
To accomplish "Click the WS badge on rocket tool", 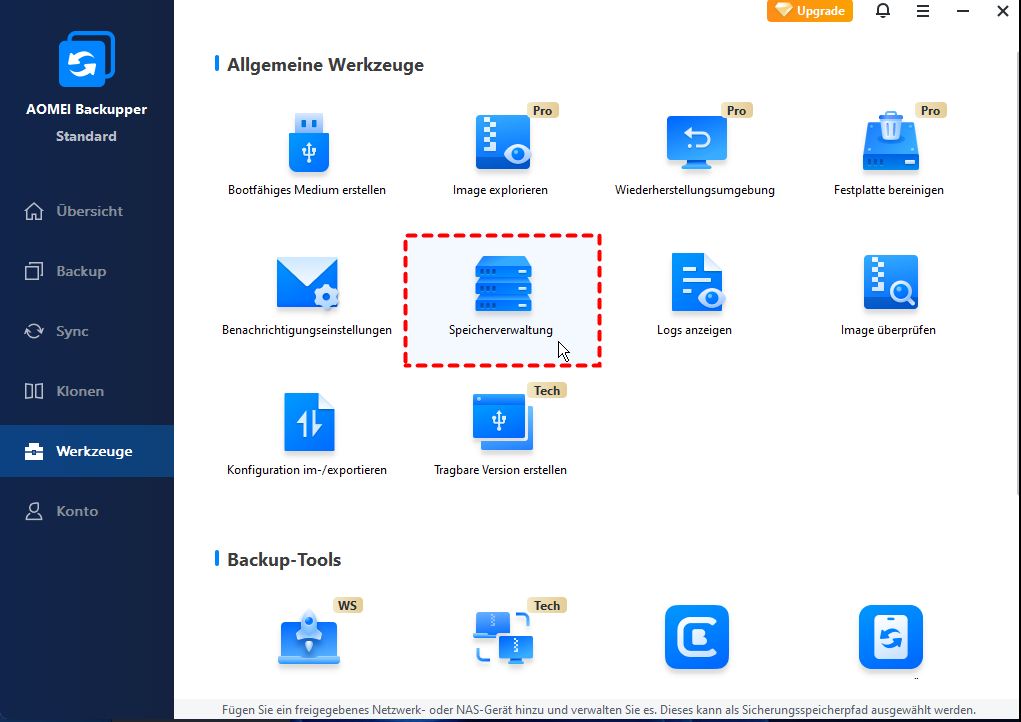I will [x=348, y=605].
